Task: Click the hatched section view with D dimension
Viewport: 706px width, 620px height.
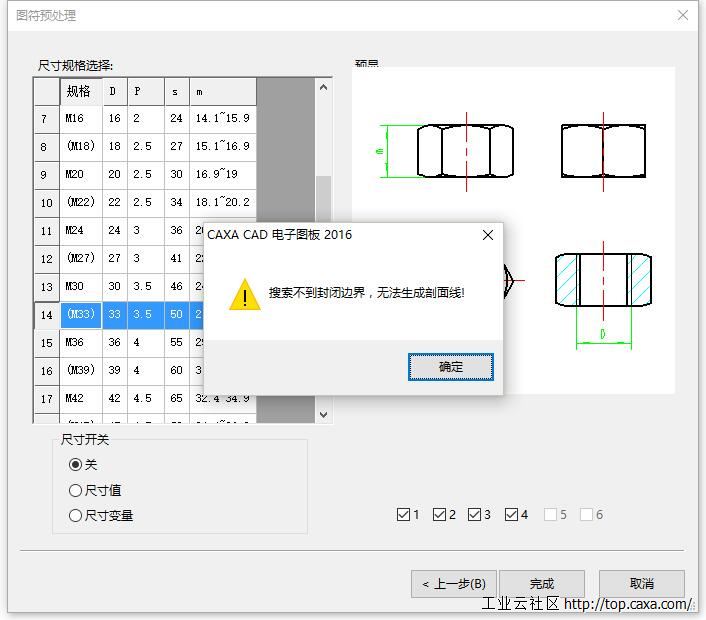Action: (603, 295)
